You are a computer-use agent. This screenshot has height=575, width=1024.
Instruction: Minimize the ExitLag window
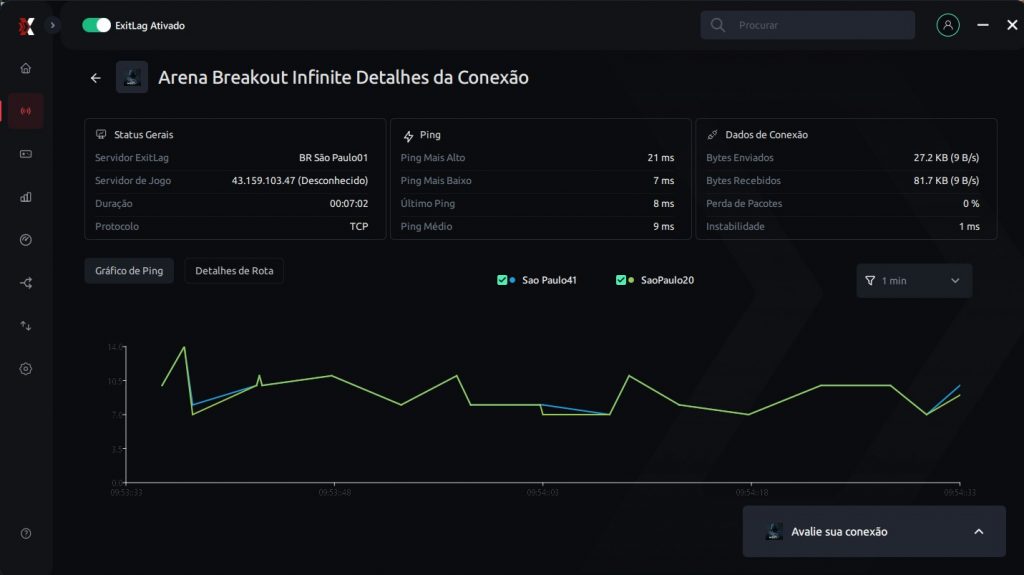(x=983, y=25)
